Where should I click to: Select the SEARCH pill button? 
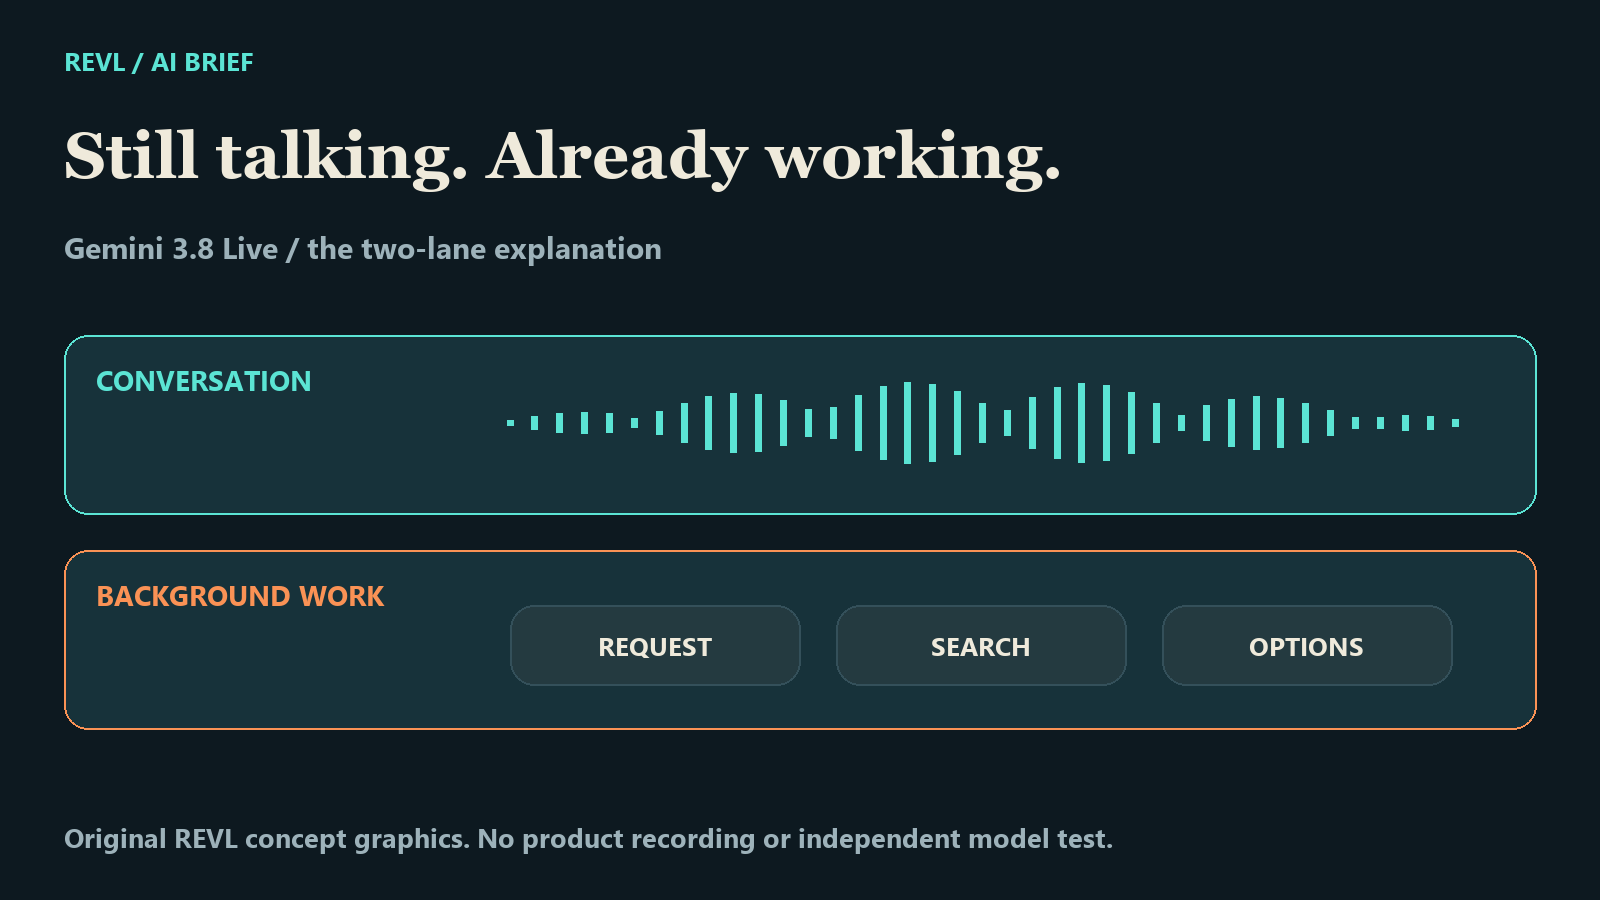[x=981, y=646]
